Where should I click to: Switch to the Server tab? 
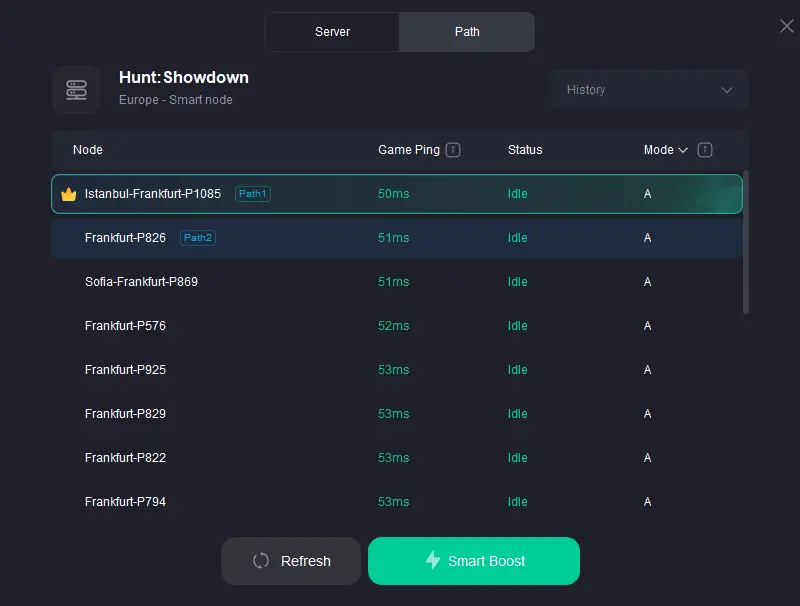332,32
